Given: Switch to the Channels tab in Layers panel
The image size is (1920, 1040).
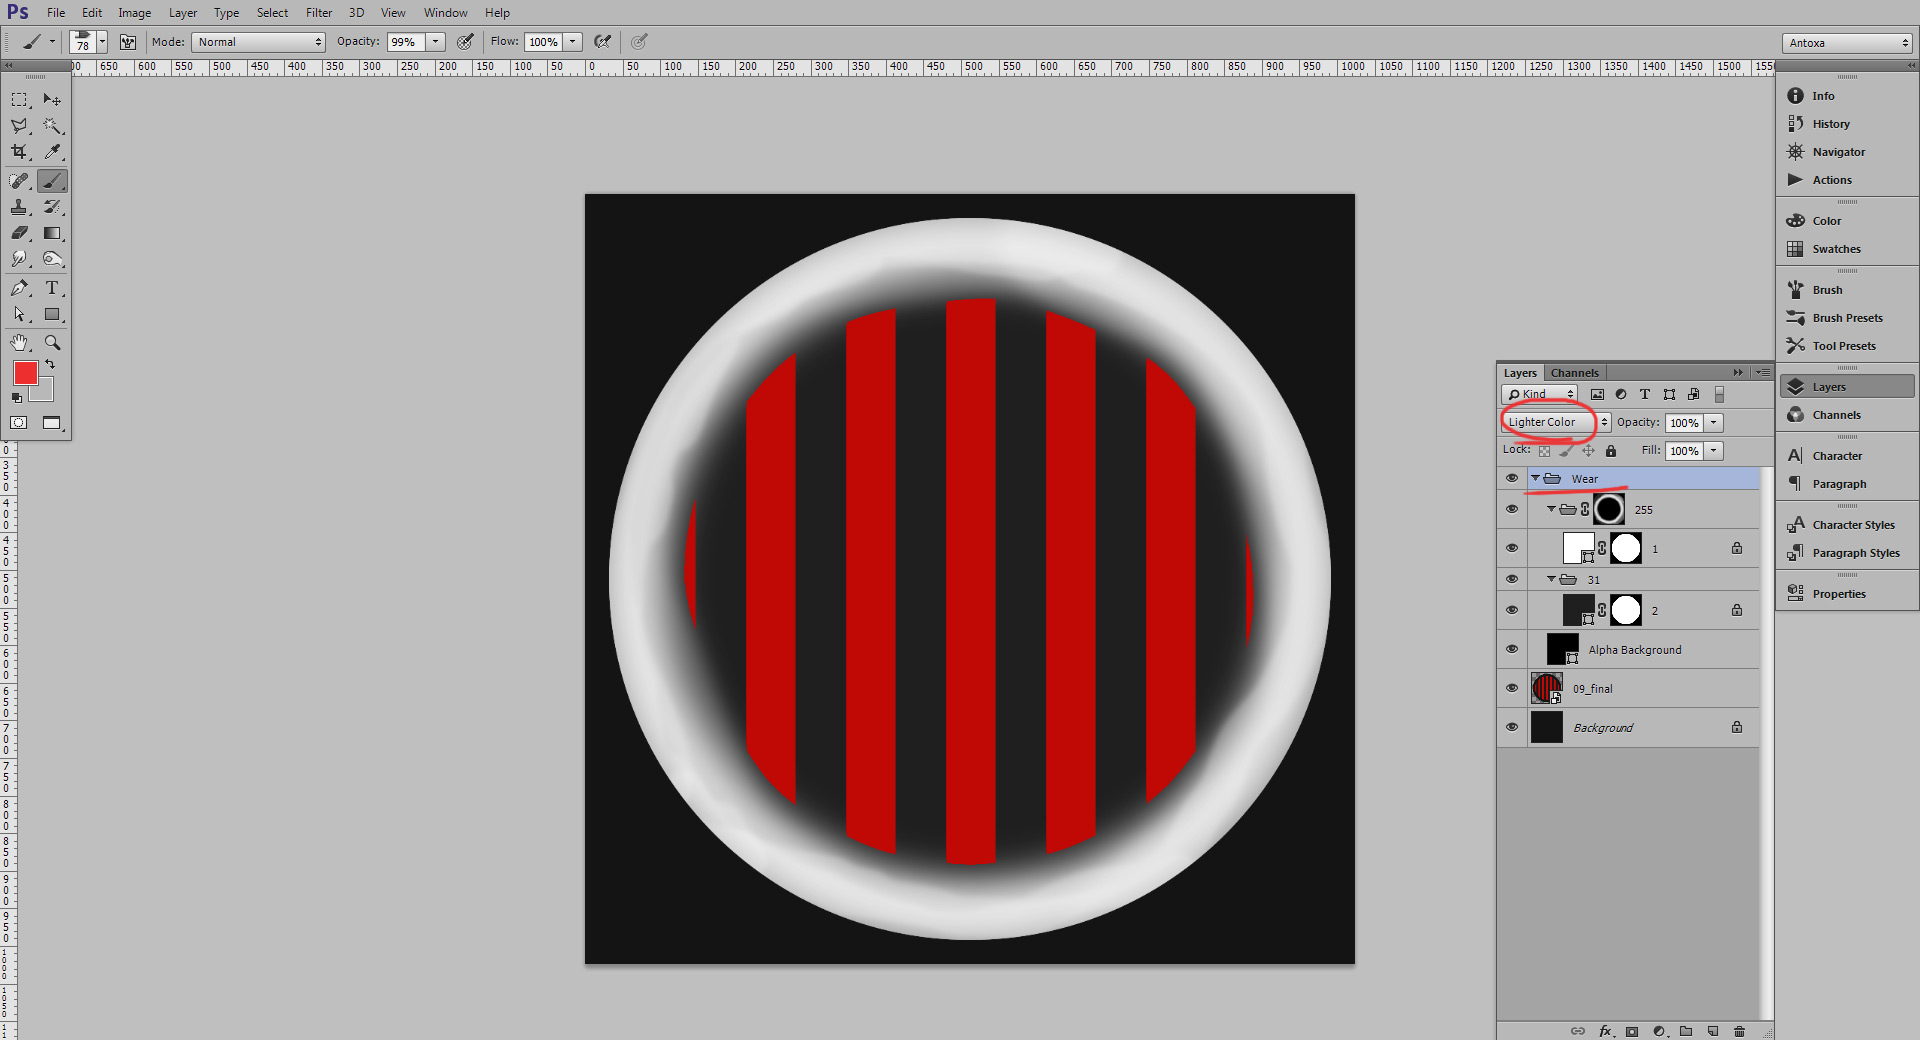Looking at the screenshot, I should pyautogui.click(x=1574, y=373).
